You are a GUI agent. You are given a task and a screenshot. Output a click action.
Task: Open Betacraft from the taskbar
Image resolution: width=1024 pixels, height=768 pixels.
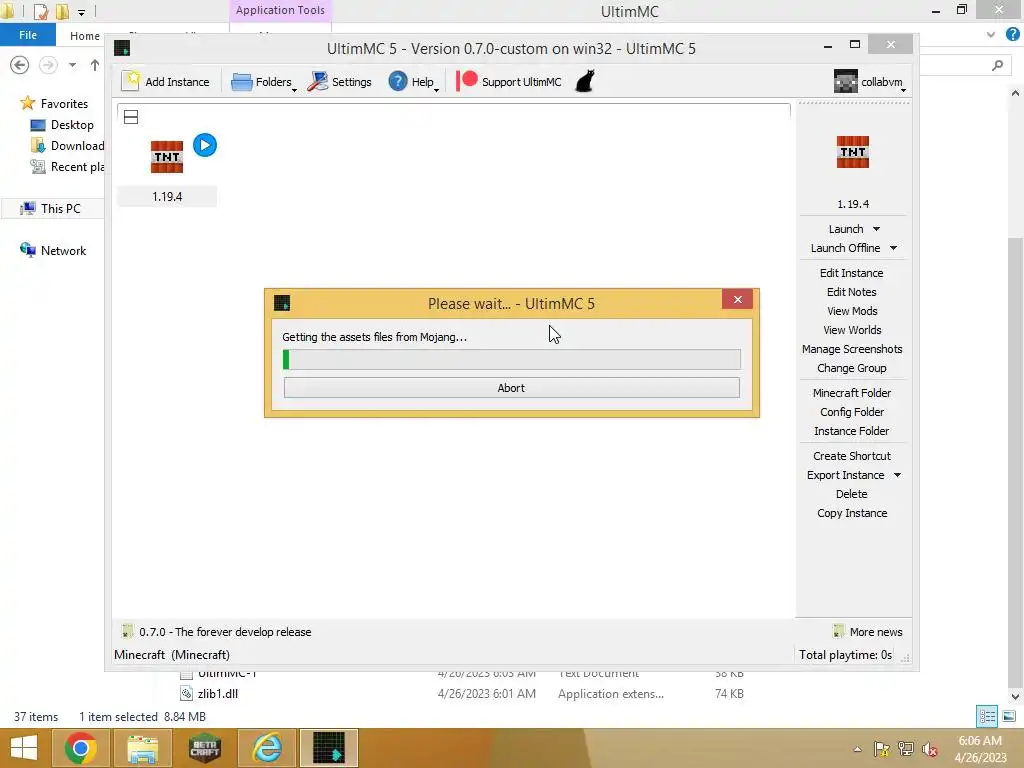[204, 748]
